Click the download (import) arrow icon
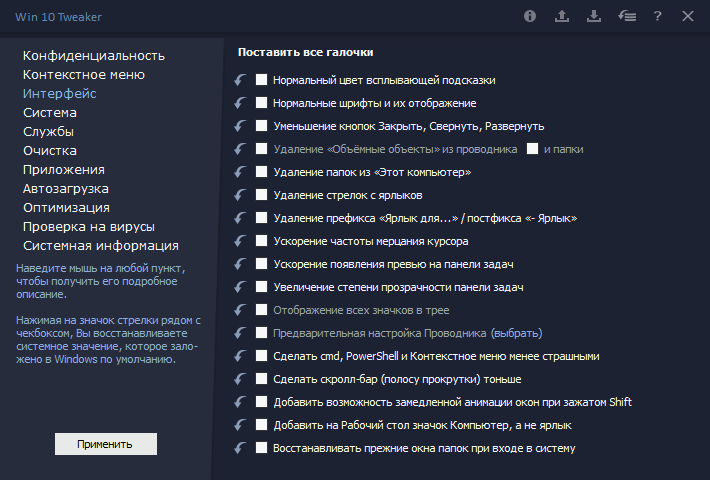 (x=593, y=16)
